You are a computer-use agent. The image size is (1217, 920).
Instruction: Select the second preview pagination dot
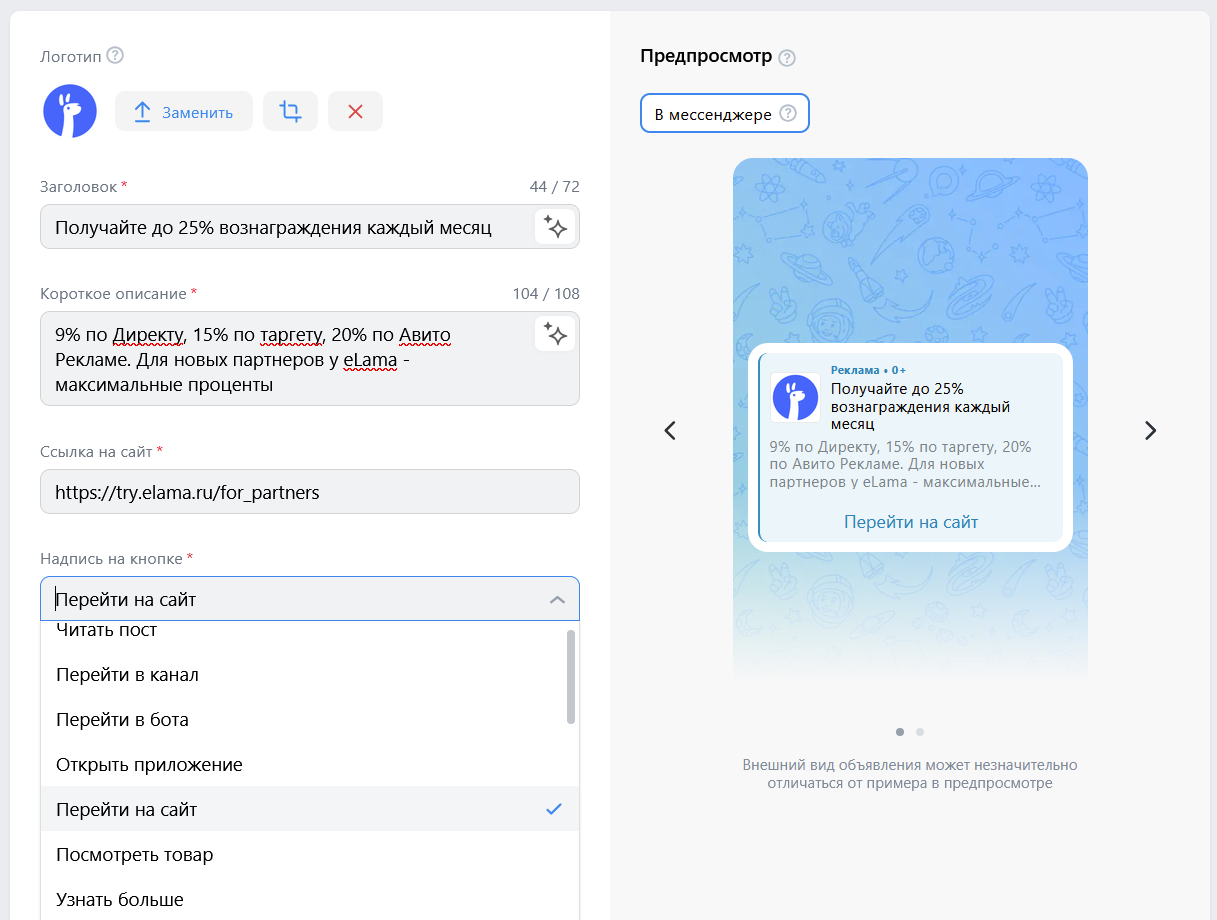coord(920,731)
